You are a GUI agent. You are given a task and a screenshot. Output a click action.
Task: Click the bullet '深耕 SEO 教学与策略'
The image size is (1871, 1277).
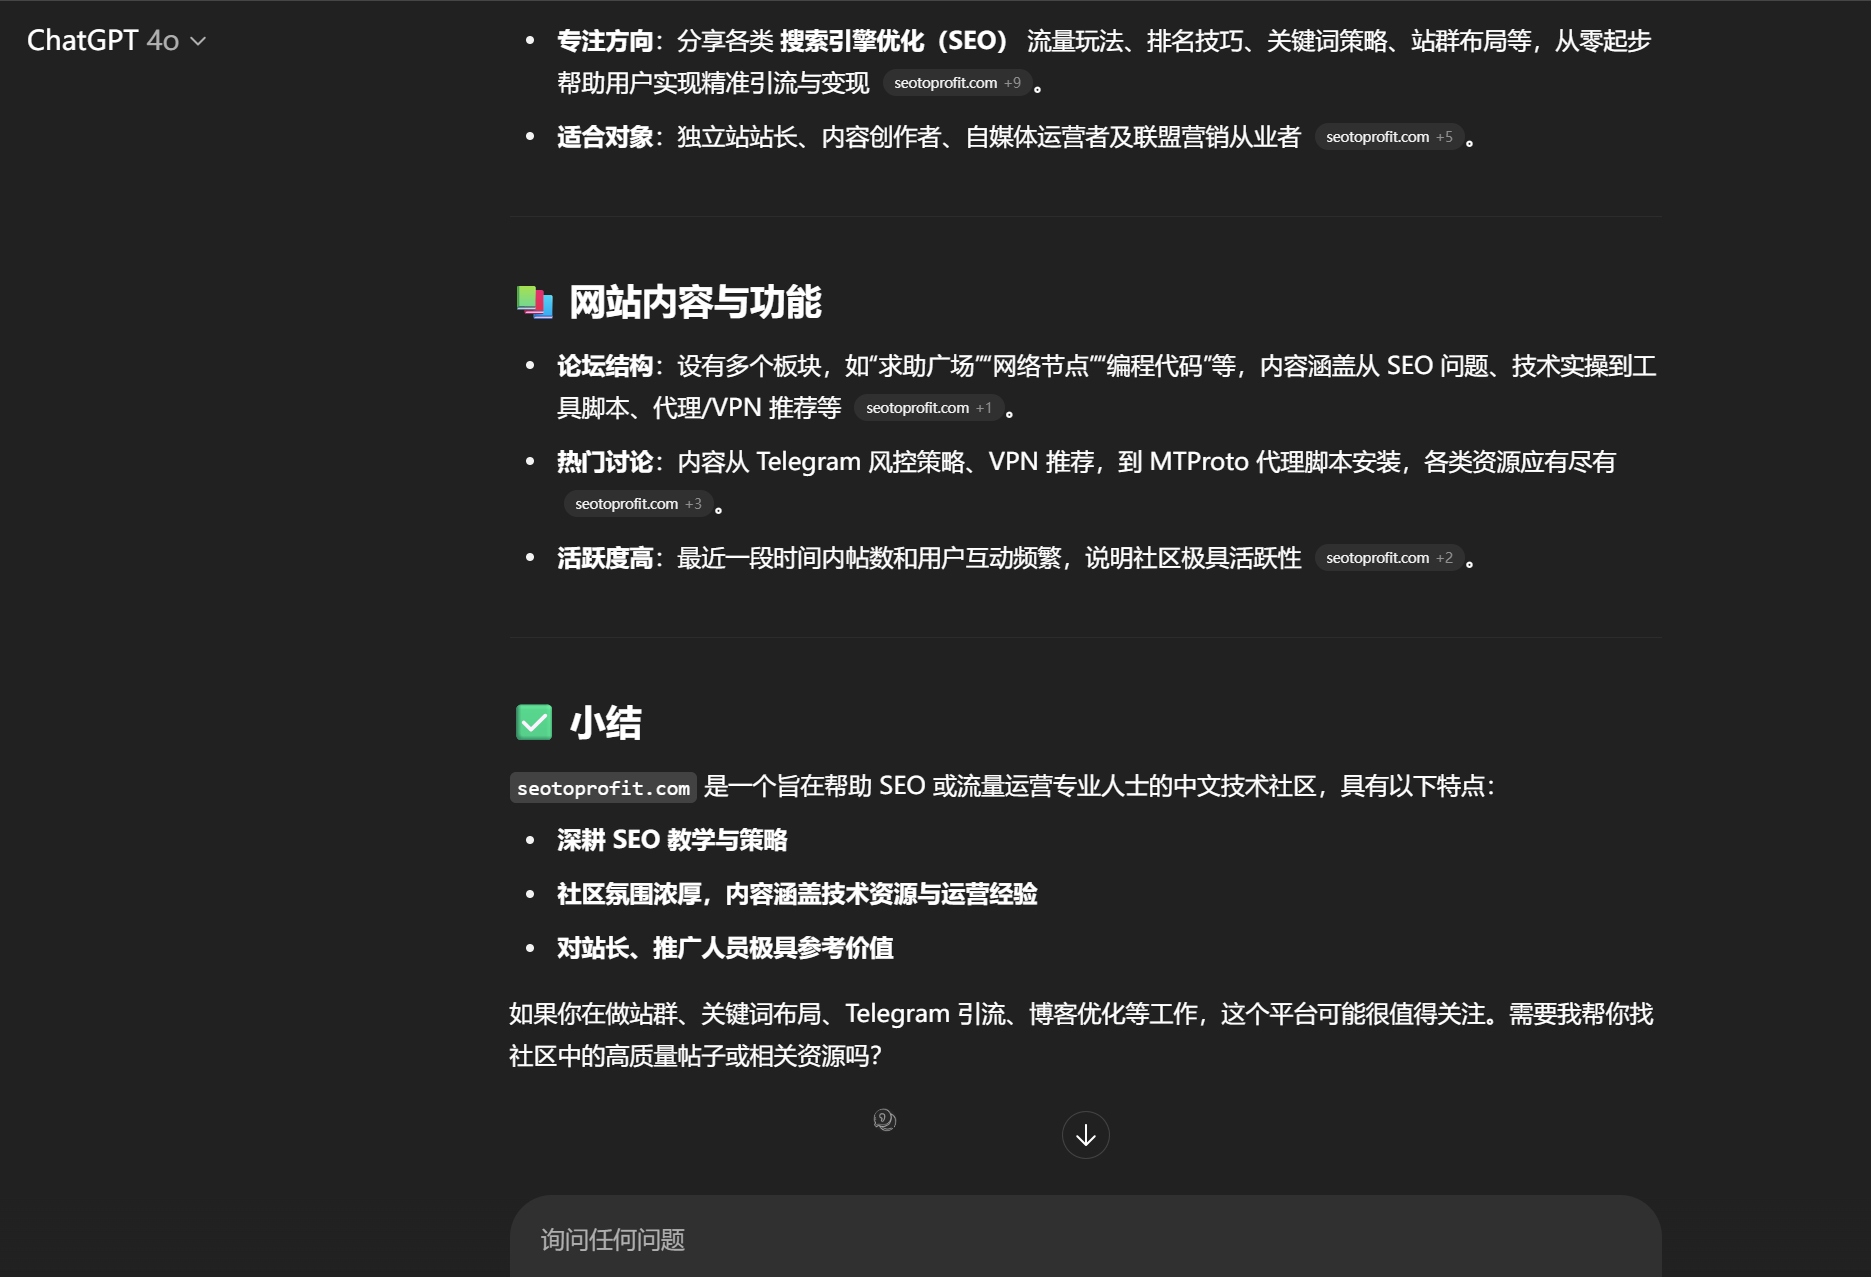coord(672,840)
